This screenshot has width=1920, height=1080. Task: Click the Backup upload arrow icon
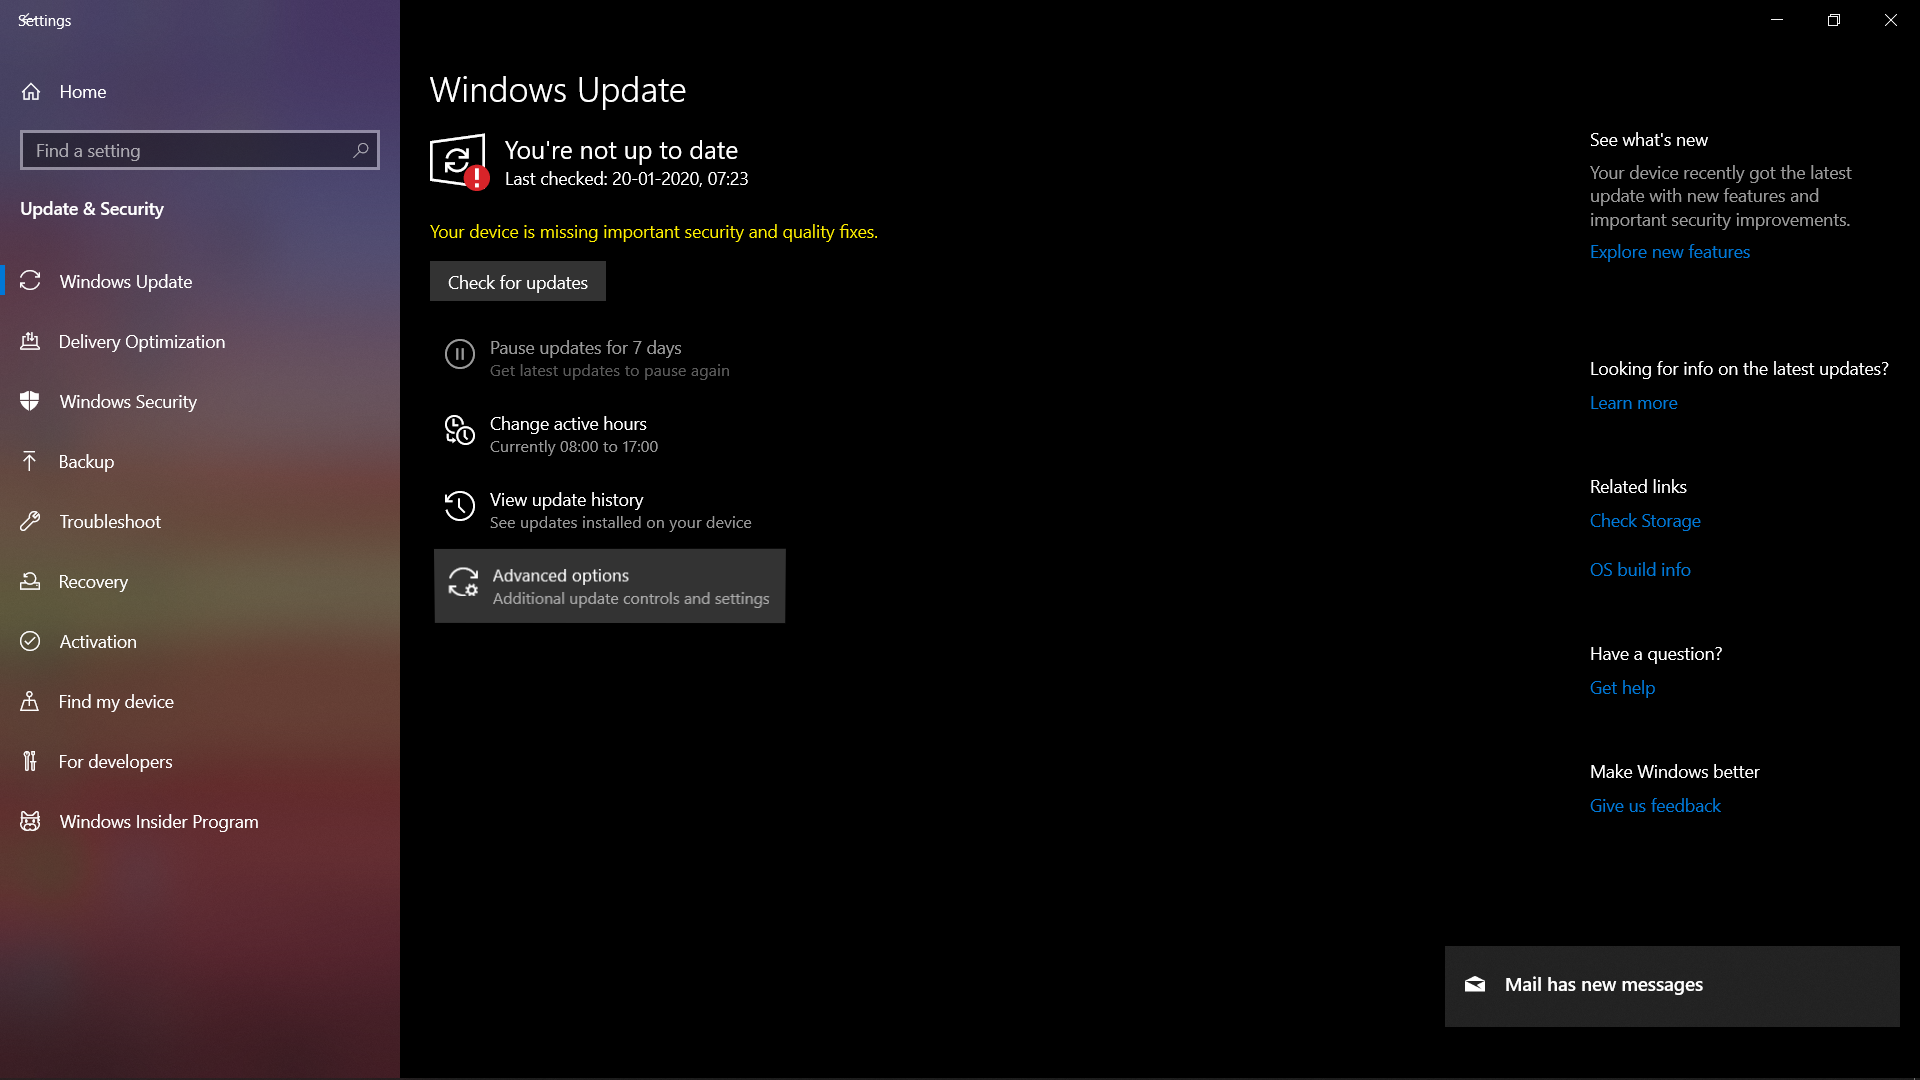30,461
